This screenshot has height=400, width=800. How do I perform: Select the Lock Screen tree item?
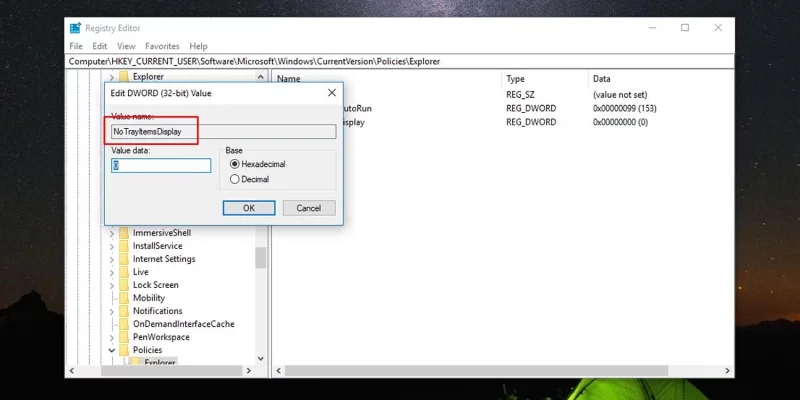coord(156,285)
